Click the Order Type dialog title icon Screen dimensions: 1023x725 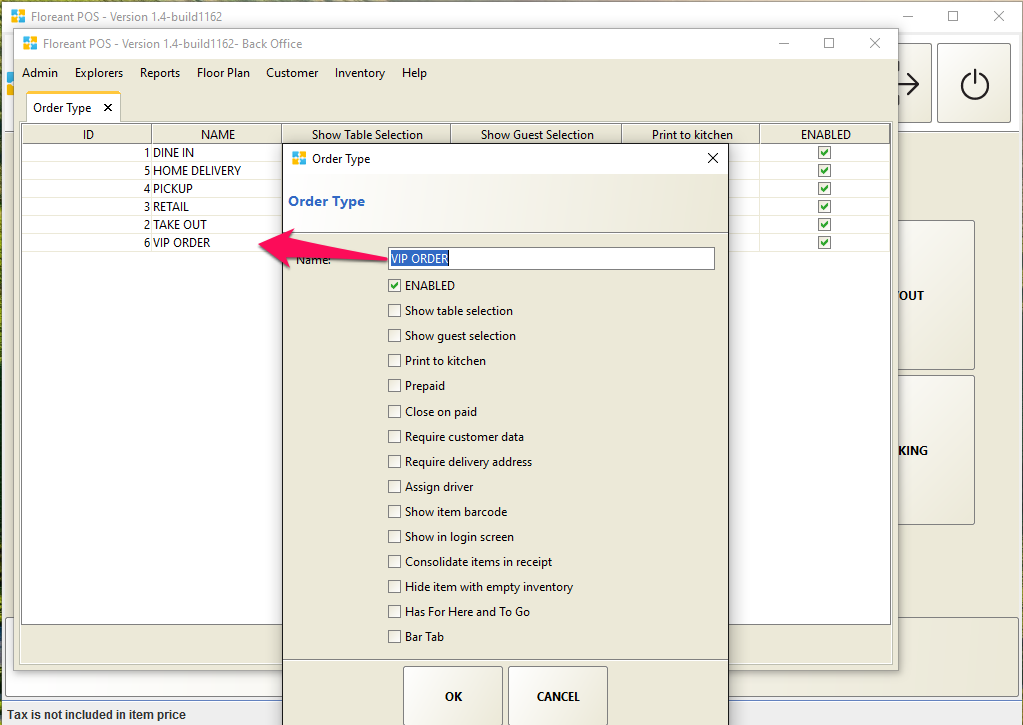pos(299,159)
